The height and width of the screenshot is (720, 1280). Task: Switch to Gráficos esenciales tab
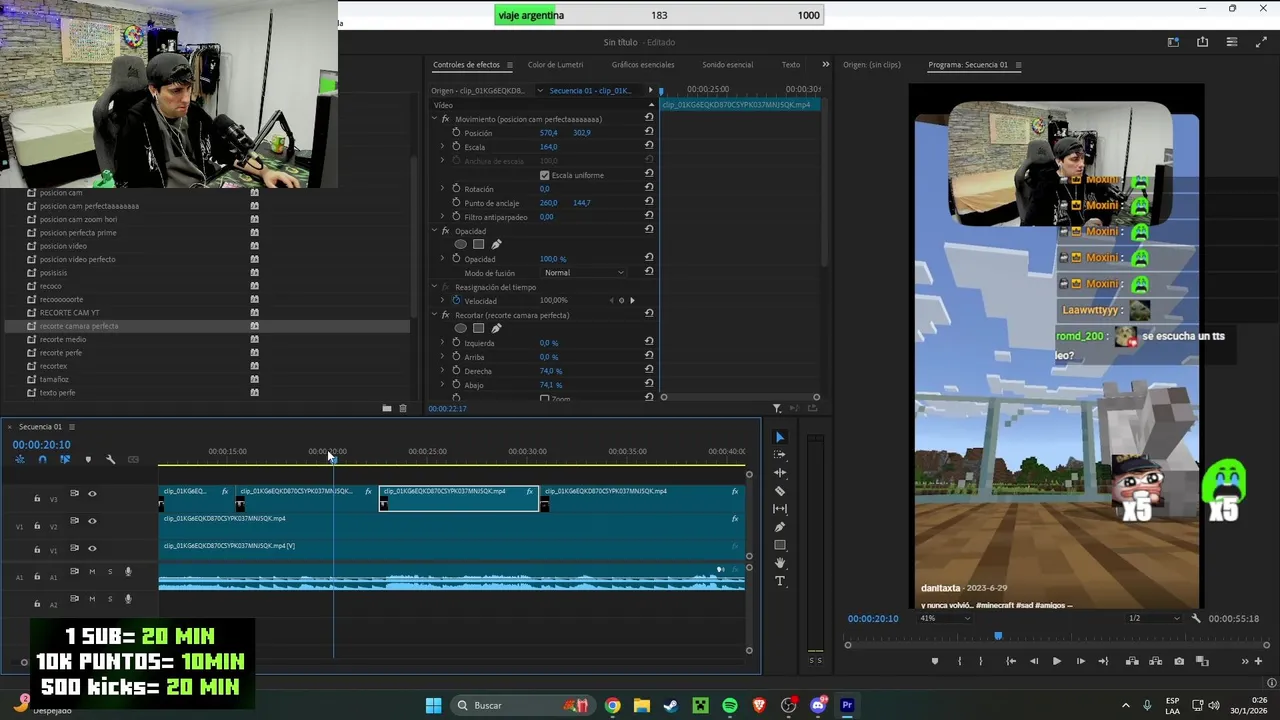[643, 65]
